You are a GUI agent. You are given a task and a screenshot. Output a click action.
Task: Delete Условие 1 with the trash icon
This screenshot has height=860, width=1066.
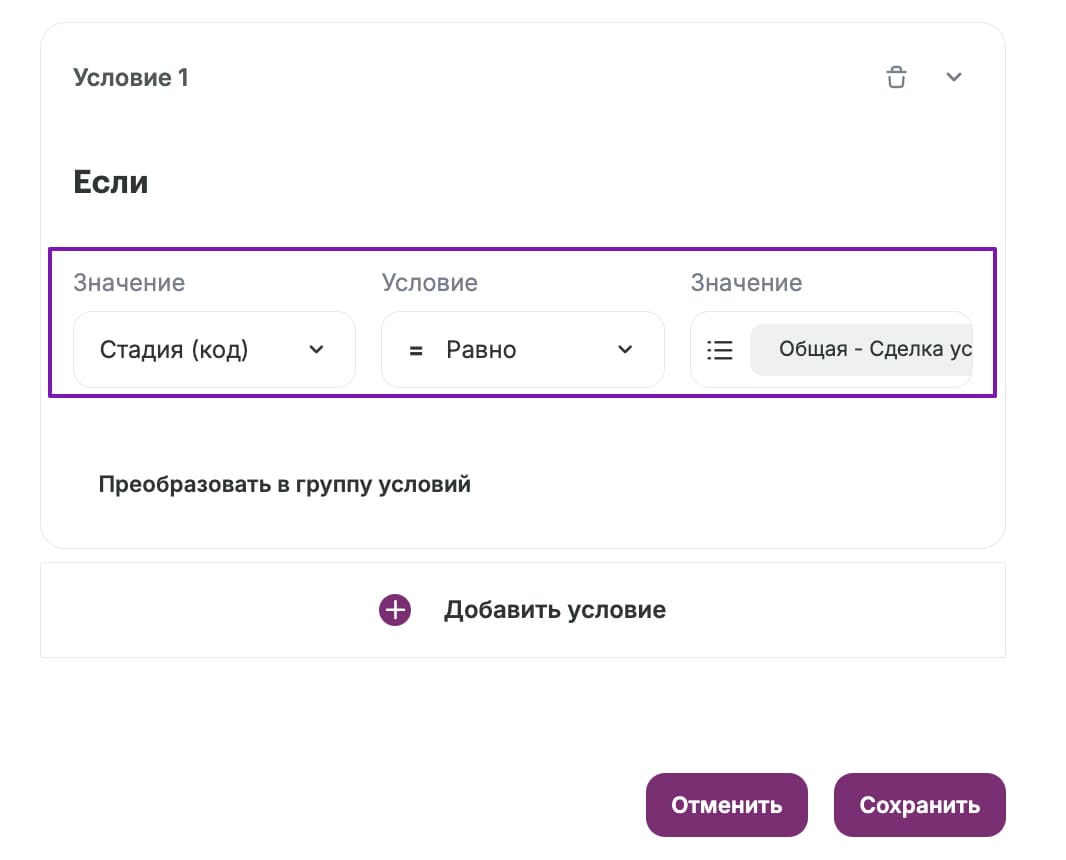point(896,77)
